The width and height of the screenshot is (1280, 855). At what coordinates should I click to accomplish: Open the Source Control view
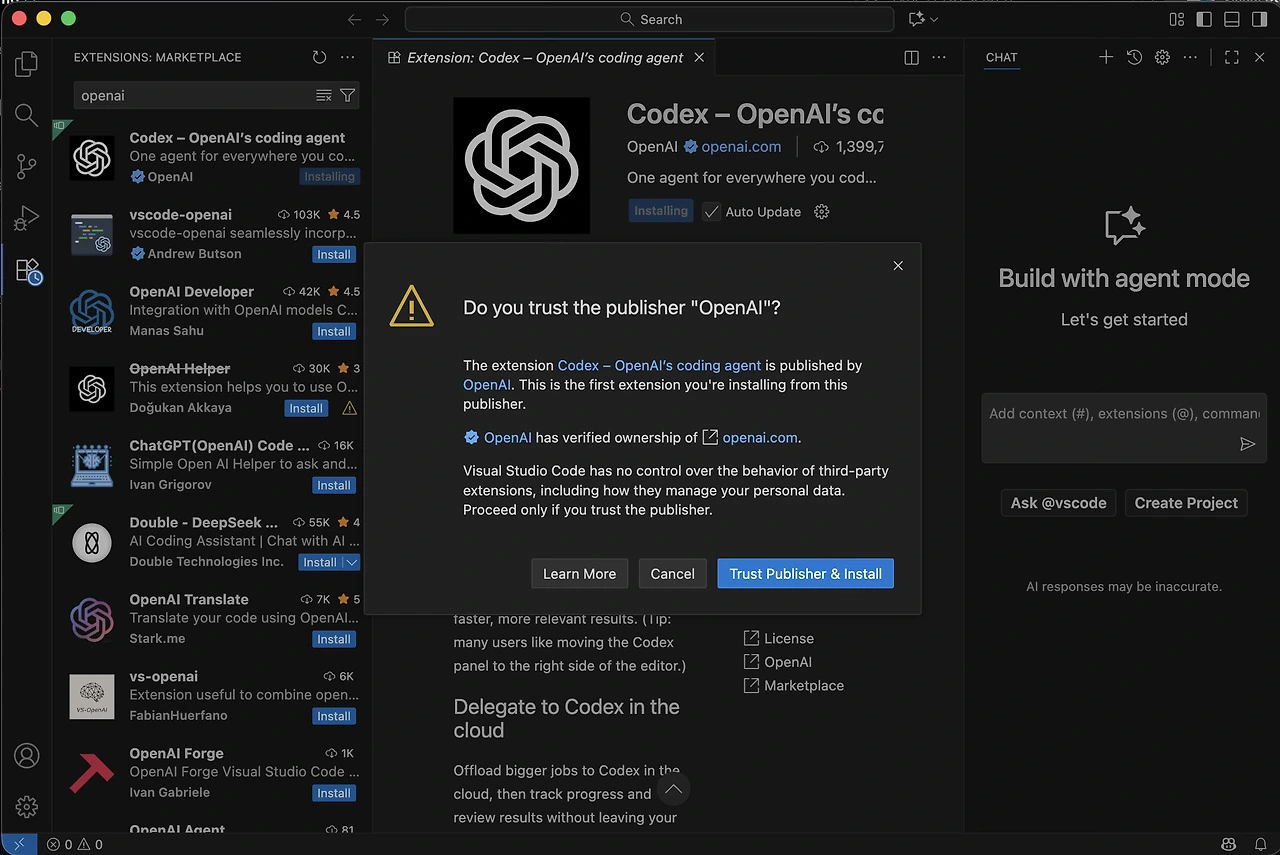pyautogui.click(x=27, y=166)
